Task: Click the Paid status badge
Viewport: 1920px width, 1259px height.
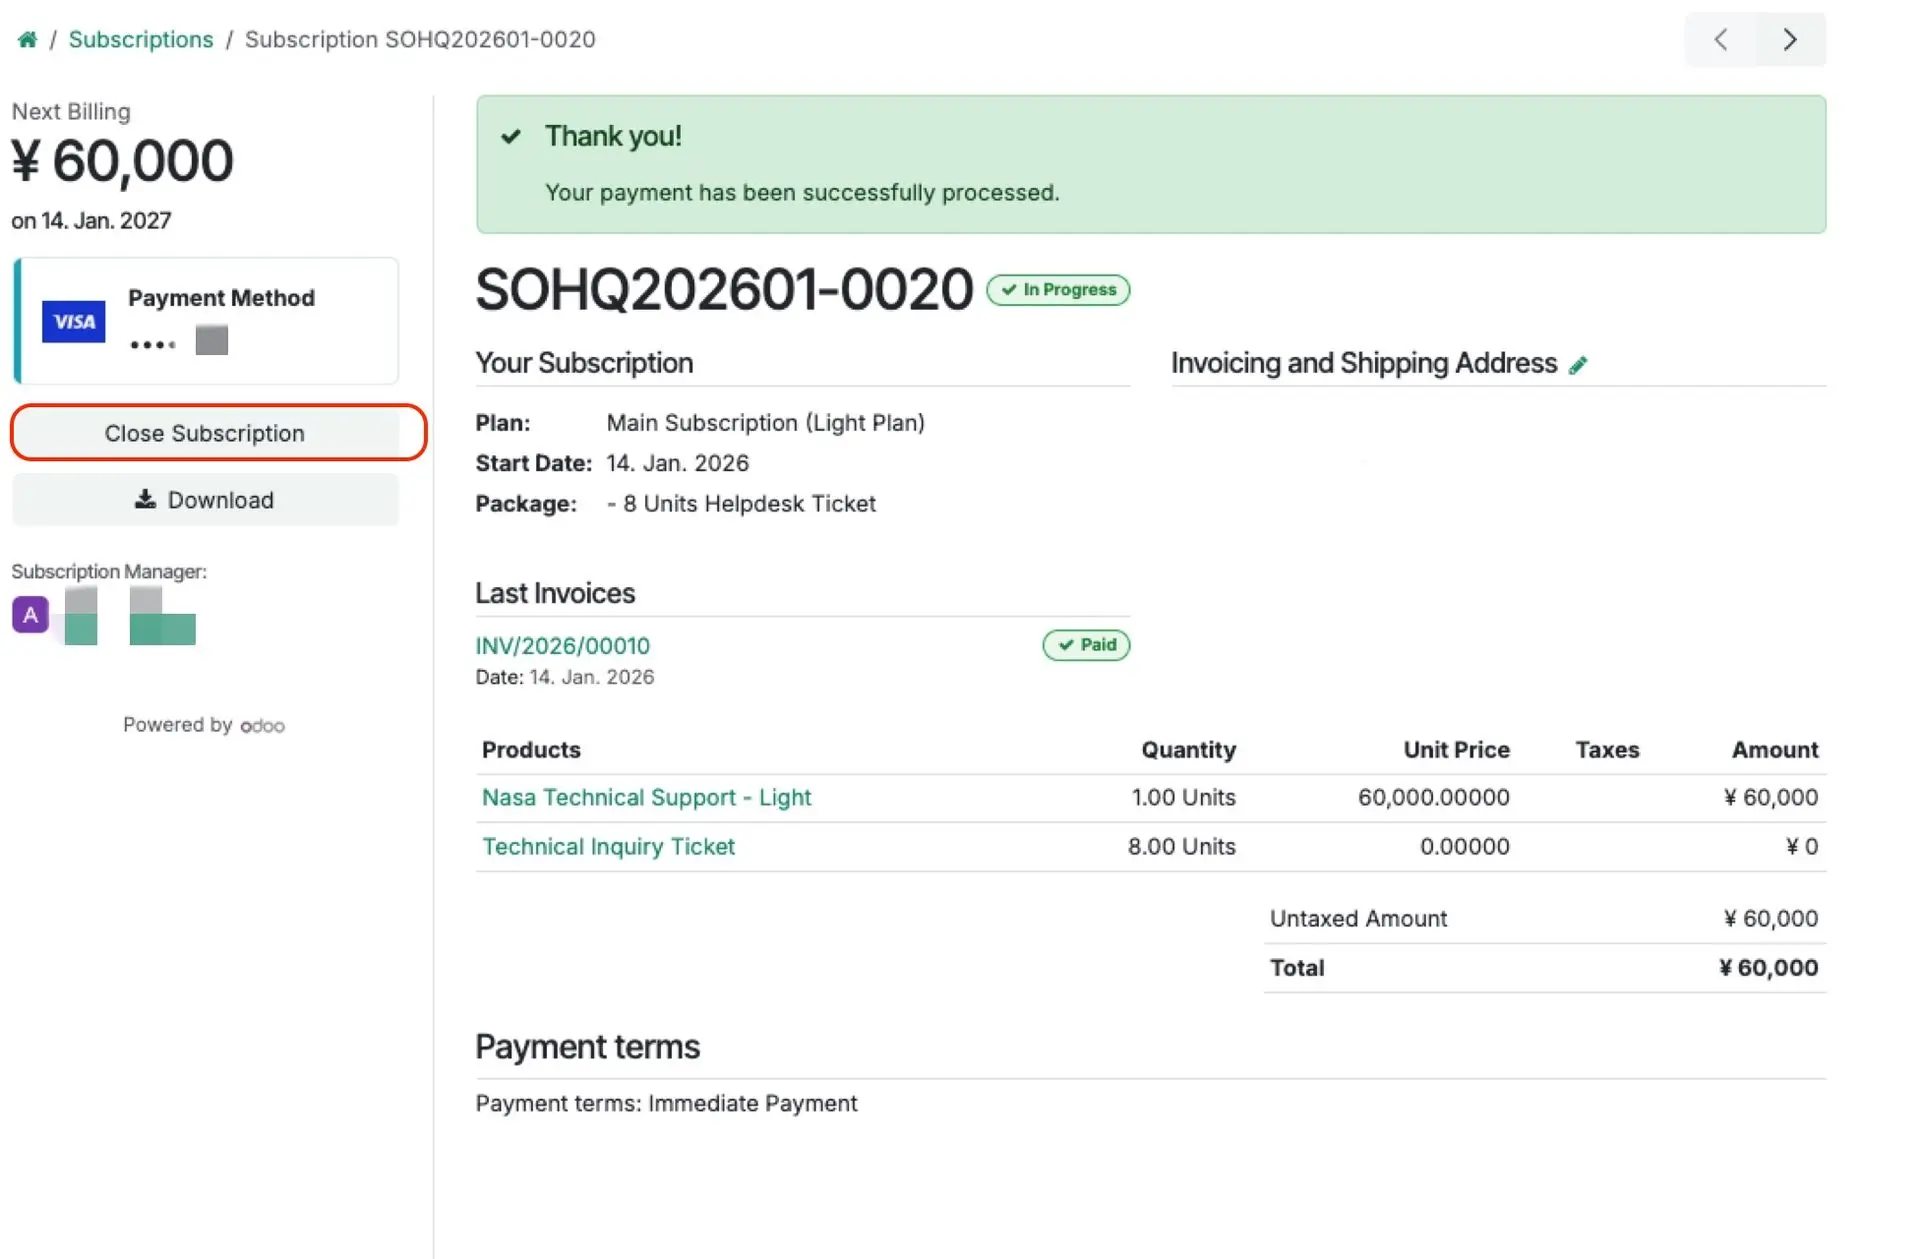Action: pyautogui.click(x=1086, y=645)
